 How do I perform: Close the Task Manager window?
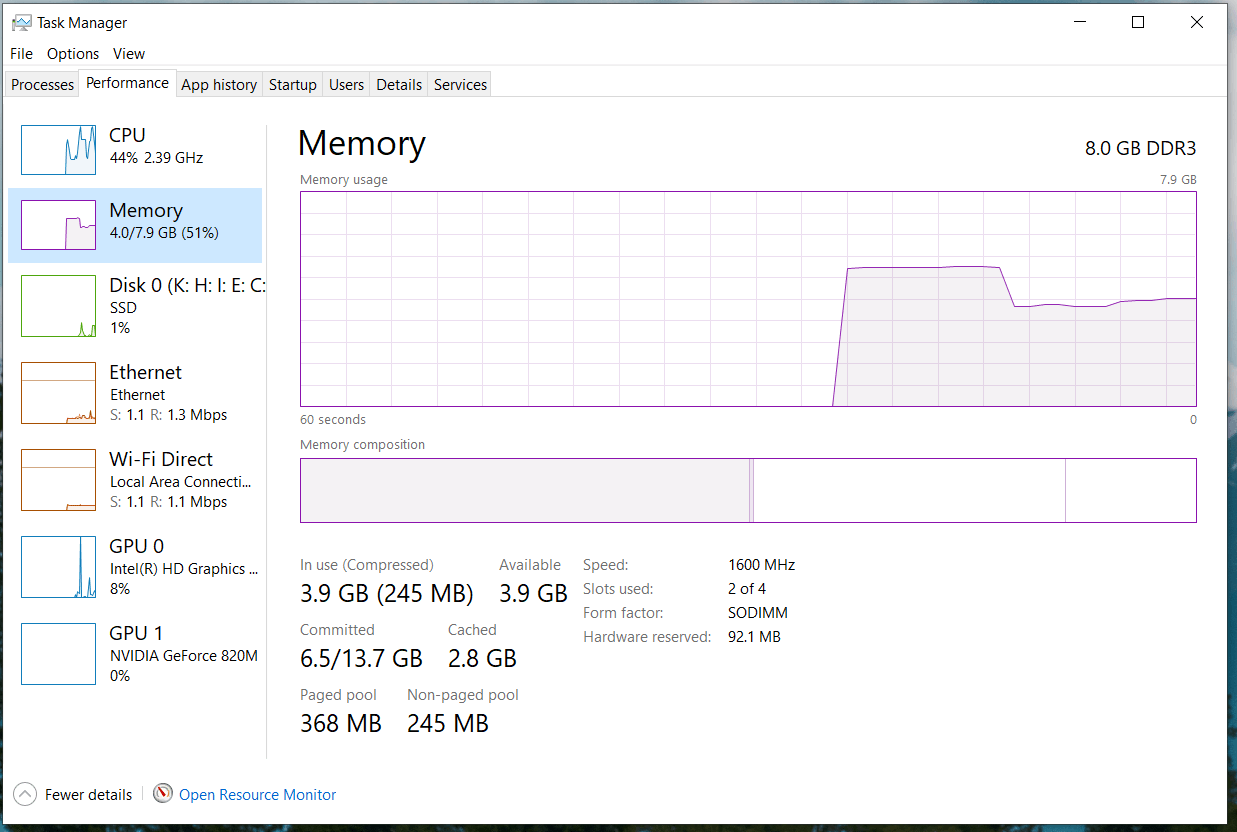(x=1197, y=22)
